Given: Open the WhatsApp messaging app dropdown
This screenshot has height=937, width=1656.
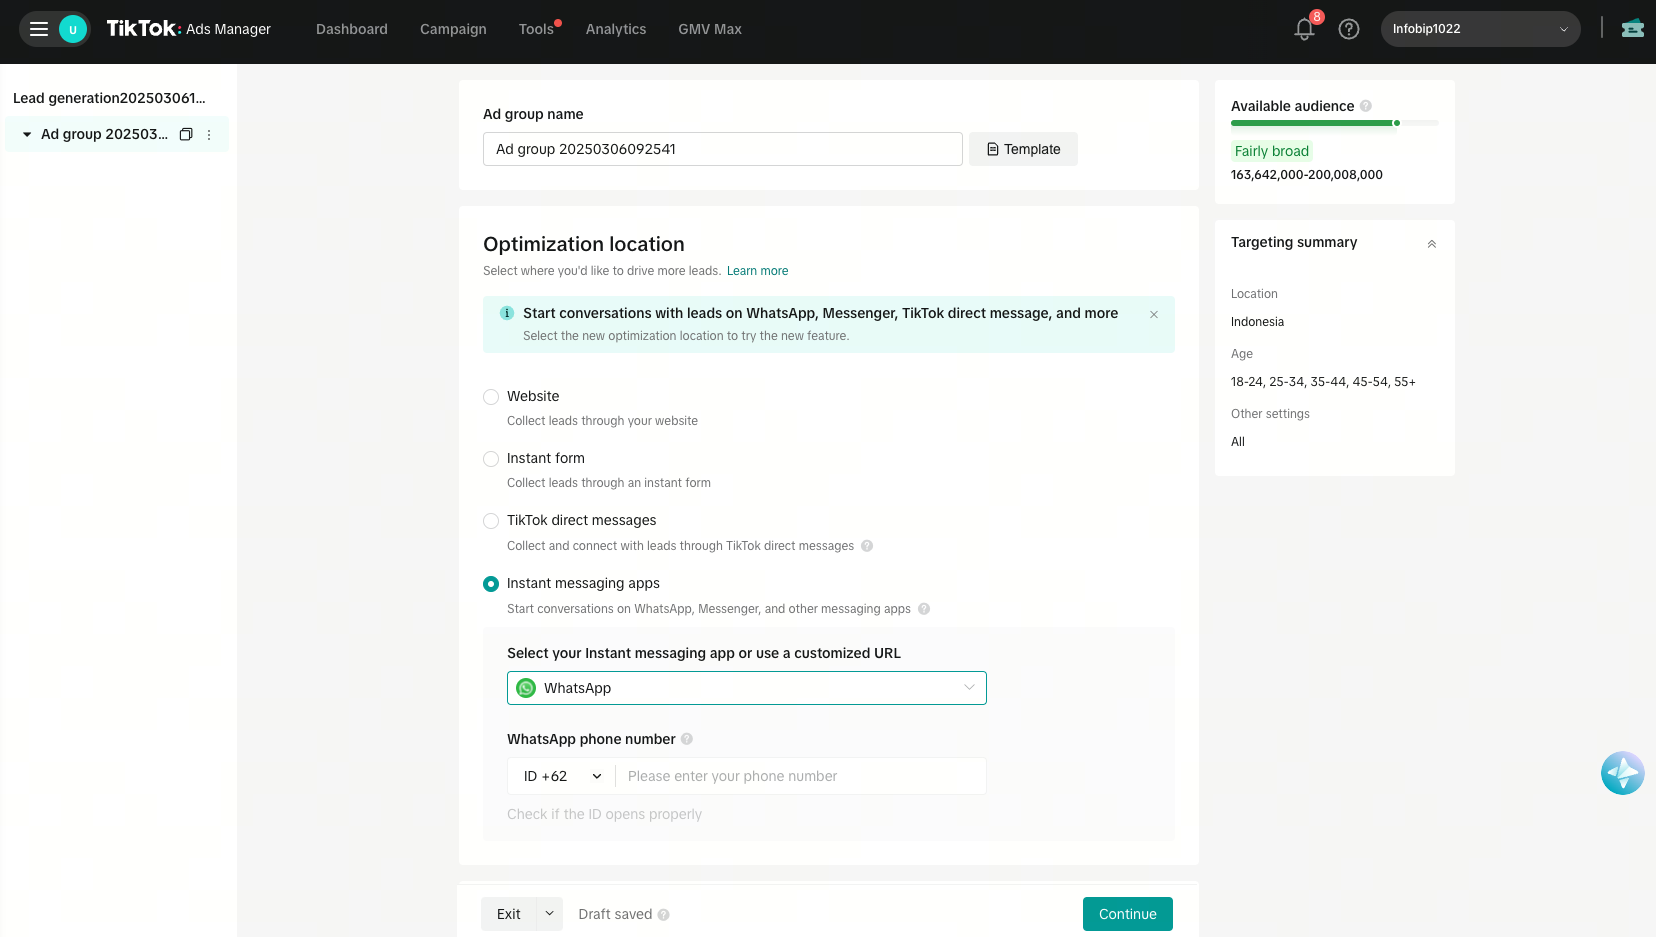Looking at the screenshot, I should [x=747, y=688].
